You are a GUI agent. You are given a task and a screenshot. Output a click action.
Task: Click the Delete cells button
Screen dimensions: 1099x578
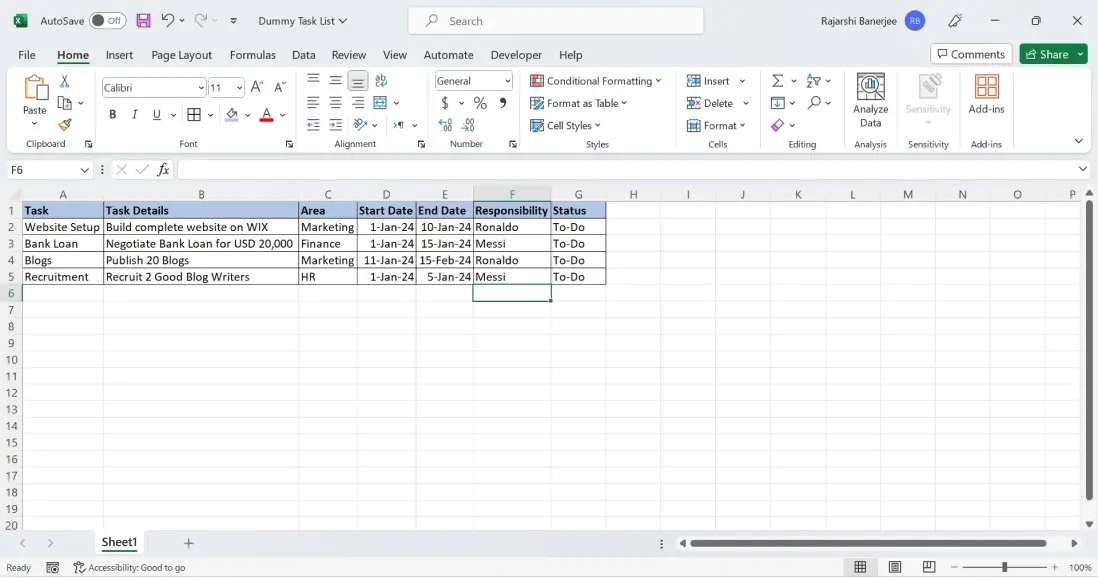coord(710,103)
